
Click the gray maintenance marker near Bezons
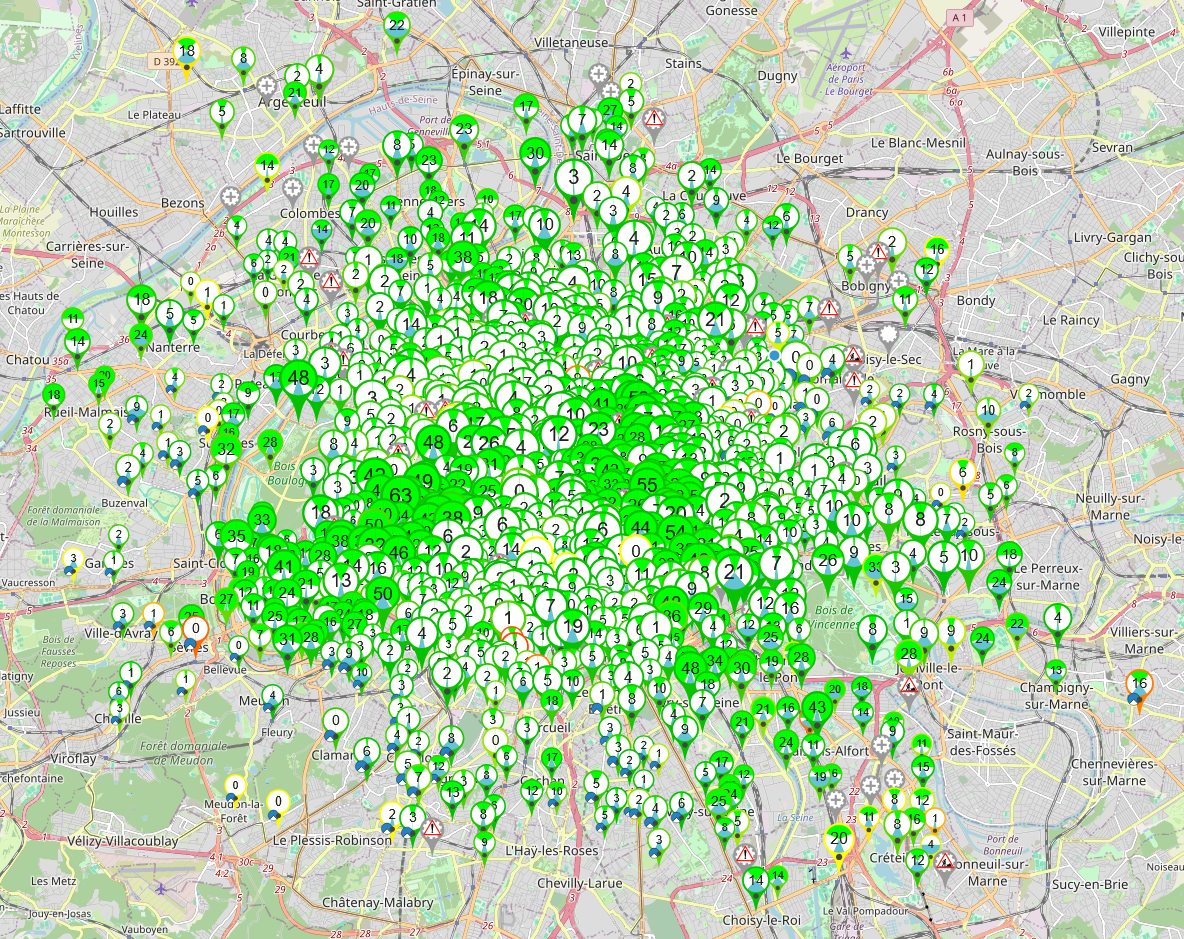click(x=231, y=196)
